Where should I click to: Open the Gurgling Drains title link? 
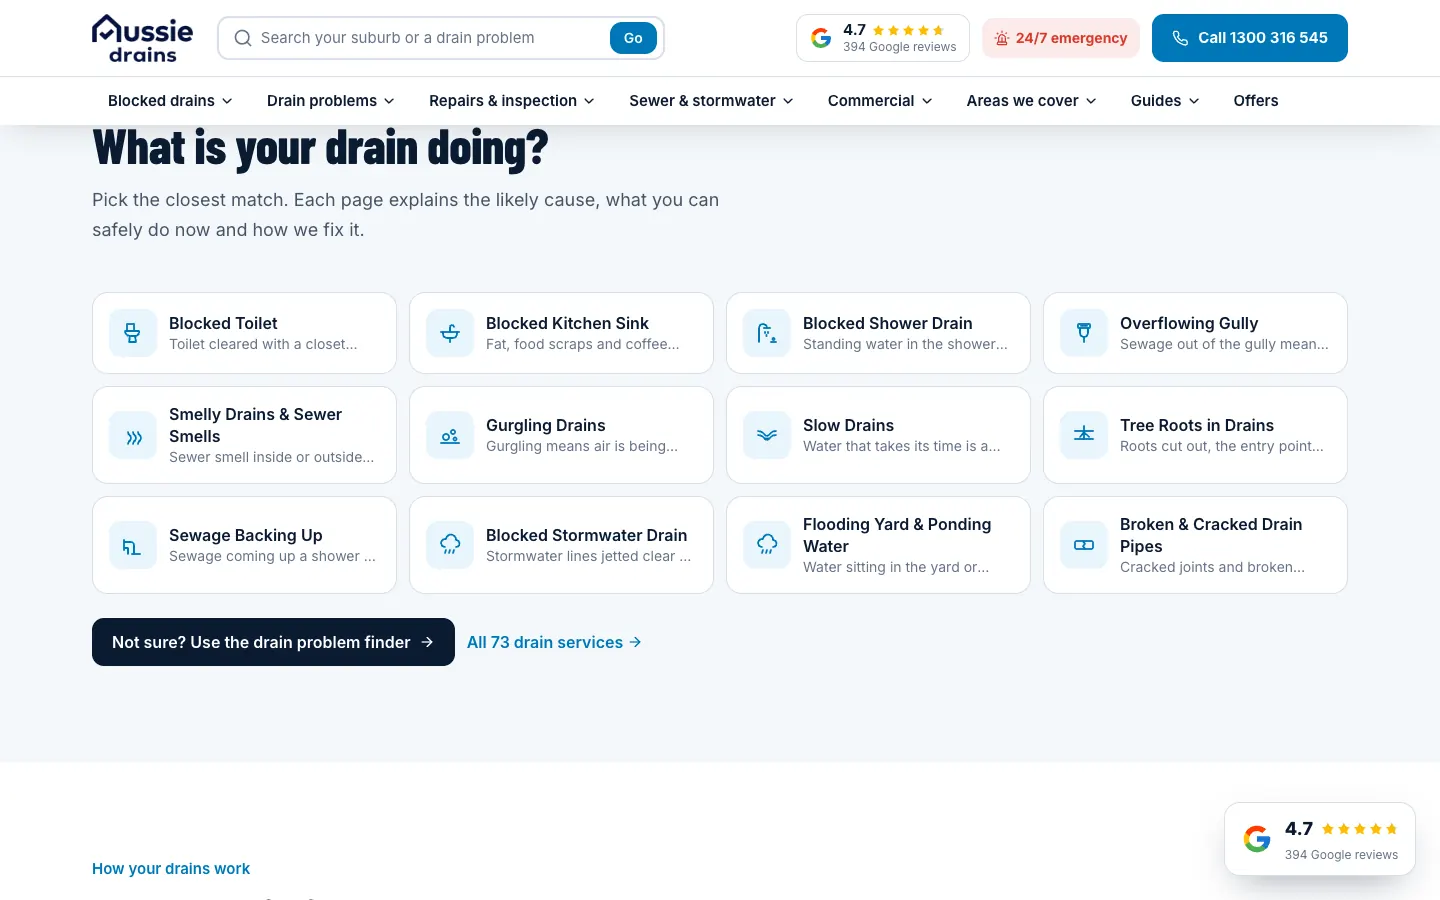coord(546,425)
